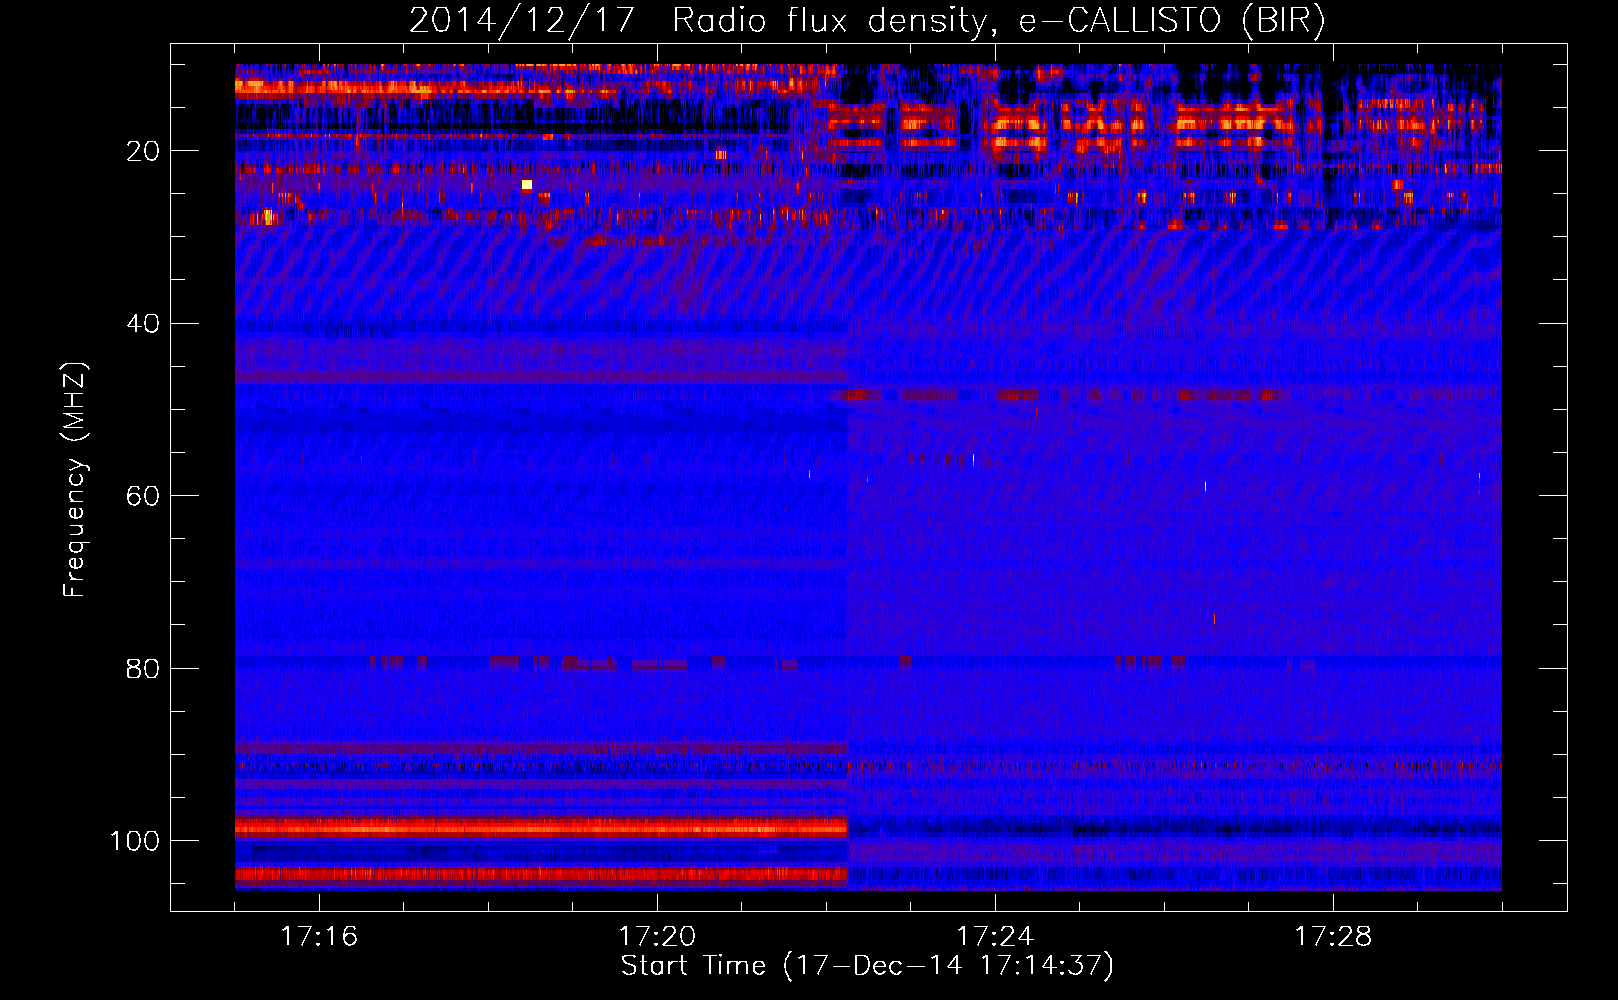The width and height of the screenshot is (1618, 1000).
Task: Click the bright red band just below 100 MHz
Action: 541,827
